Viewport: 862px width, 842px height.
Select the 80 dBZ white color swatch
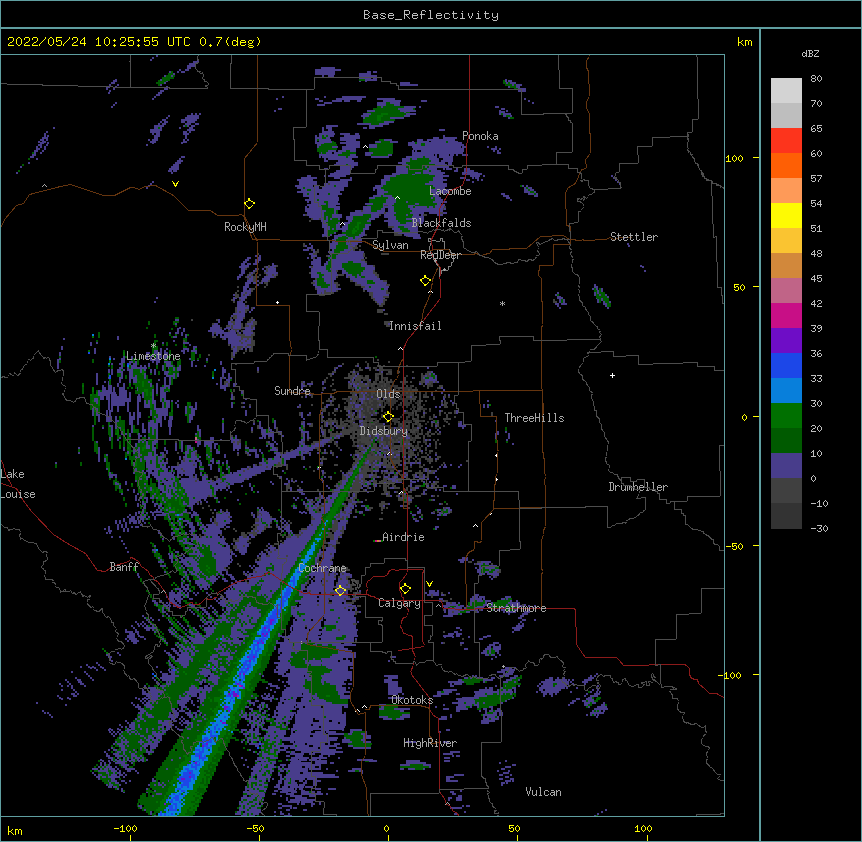point(786,91)
